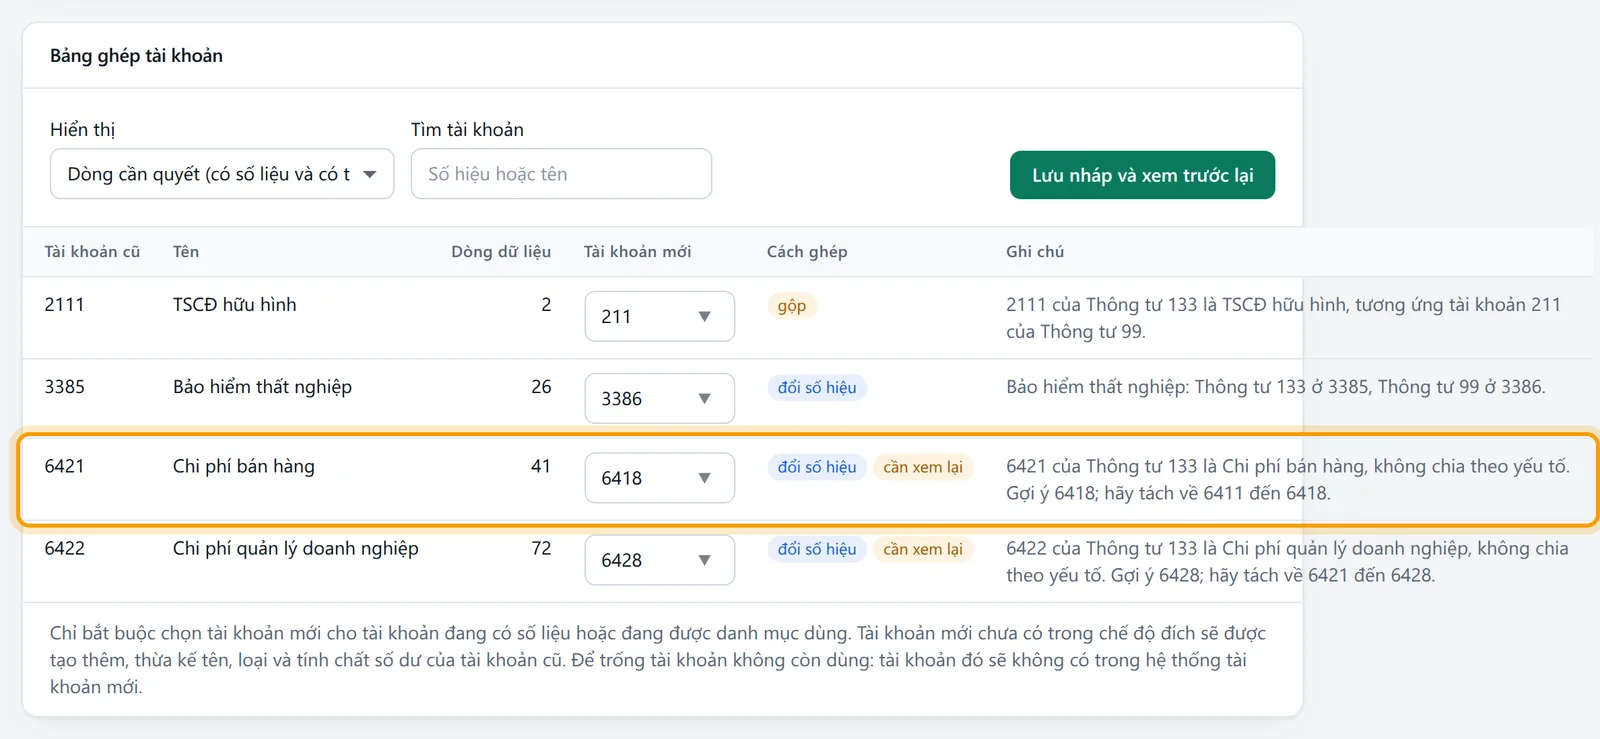Click the Dòng dữ liệu column header
This screenshot has height=739, width=1600.
coord(501,252)
